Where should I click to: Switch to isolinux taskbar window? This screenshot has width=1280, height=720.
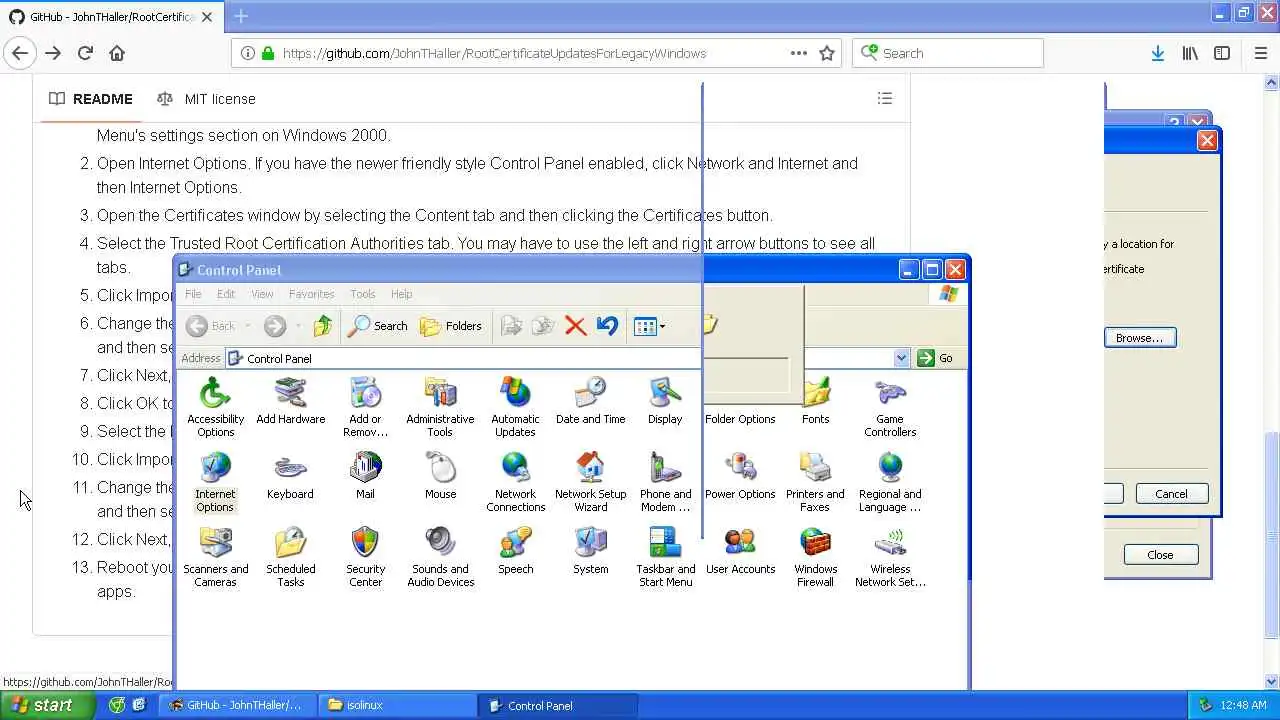(397, 705)
